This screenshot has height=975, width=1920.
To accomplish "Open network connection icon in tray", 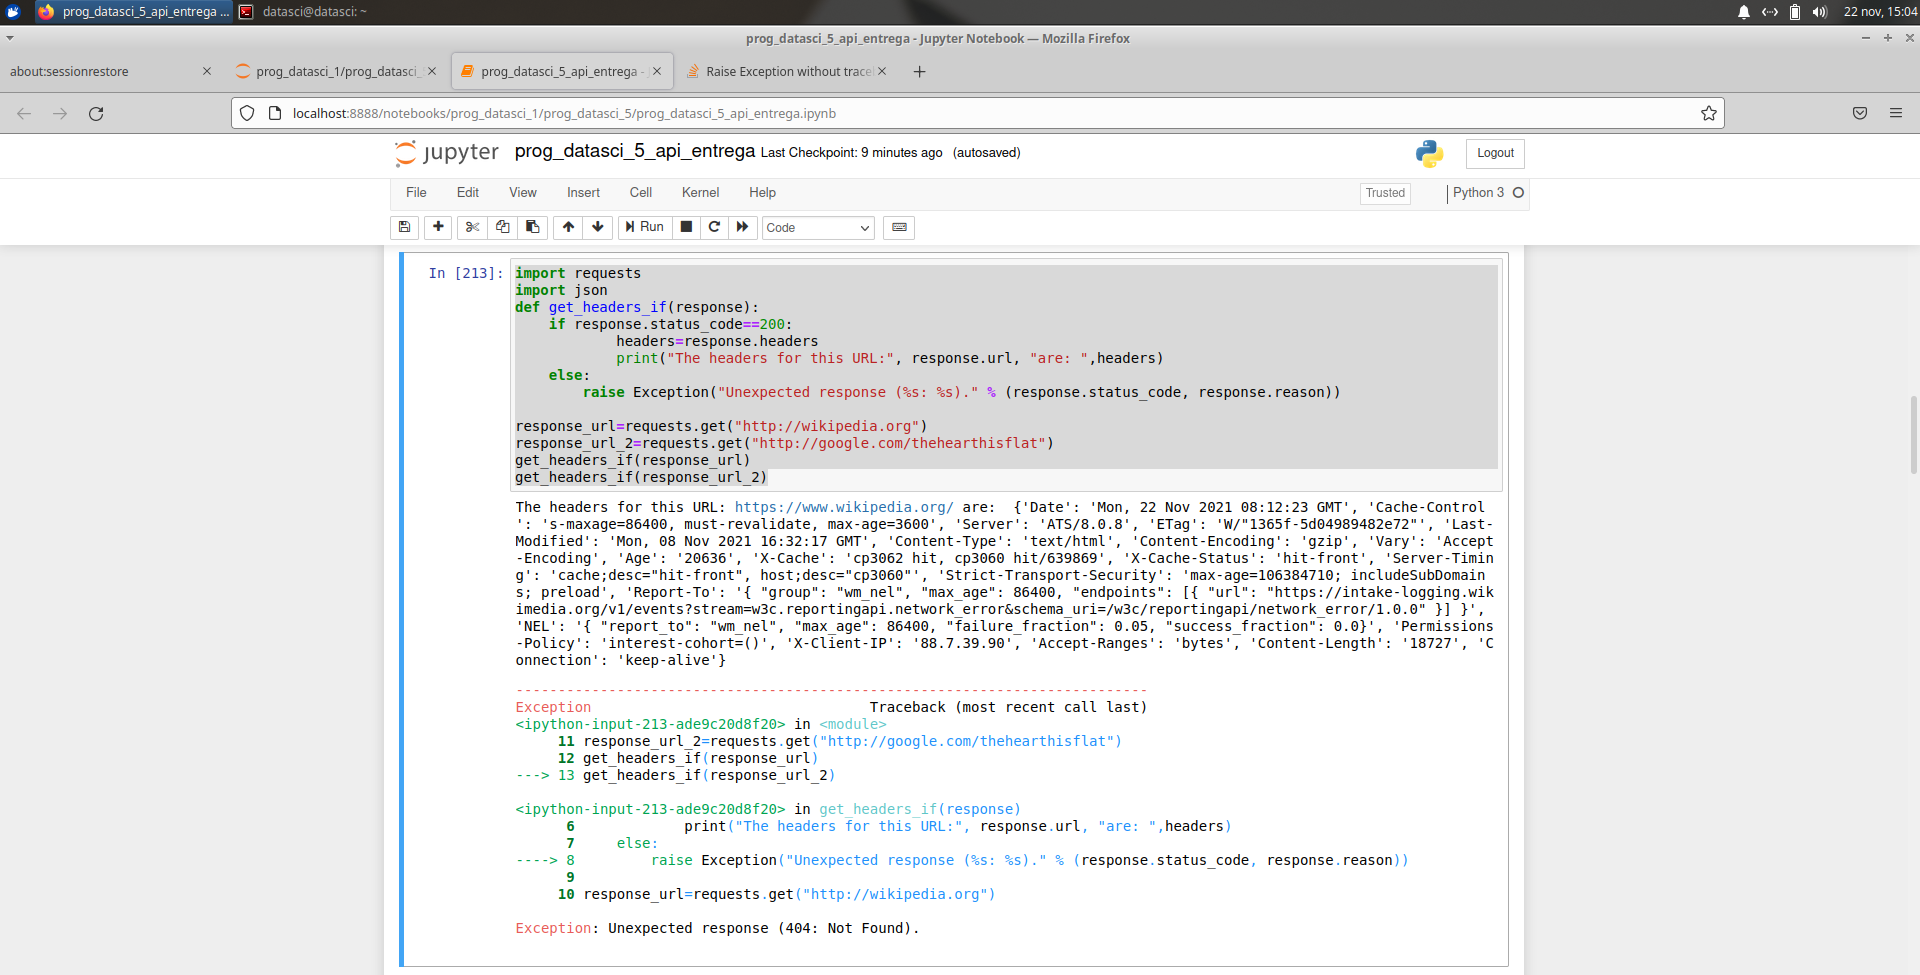I will [x=1770, y=12].
